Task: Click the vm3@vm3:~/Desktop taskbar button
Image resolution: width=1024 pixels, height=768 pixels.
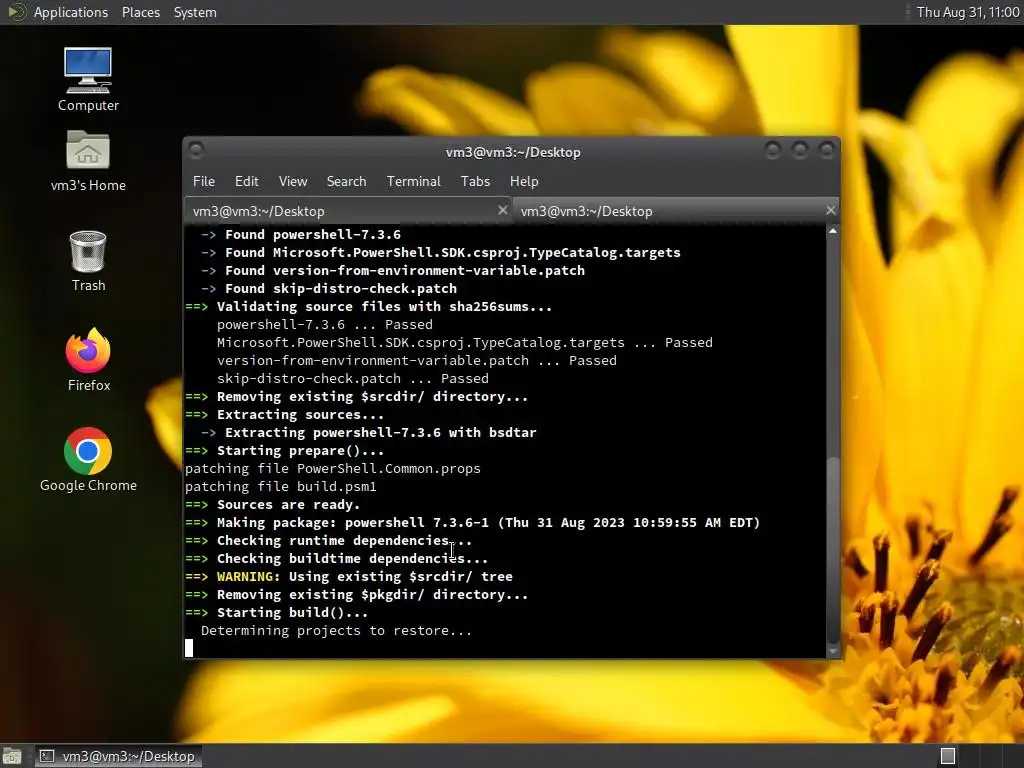Action: (x=118, y=756)
